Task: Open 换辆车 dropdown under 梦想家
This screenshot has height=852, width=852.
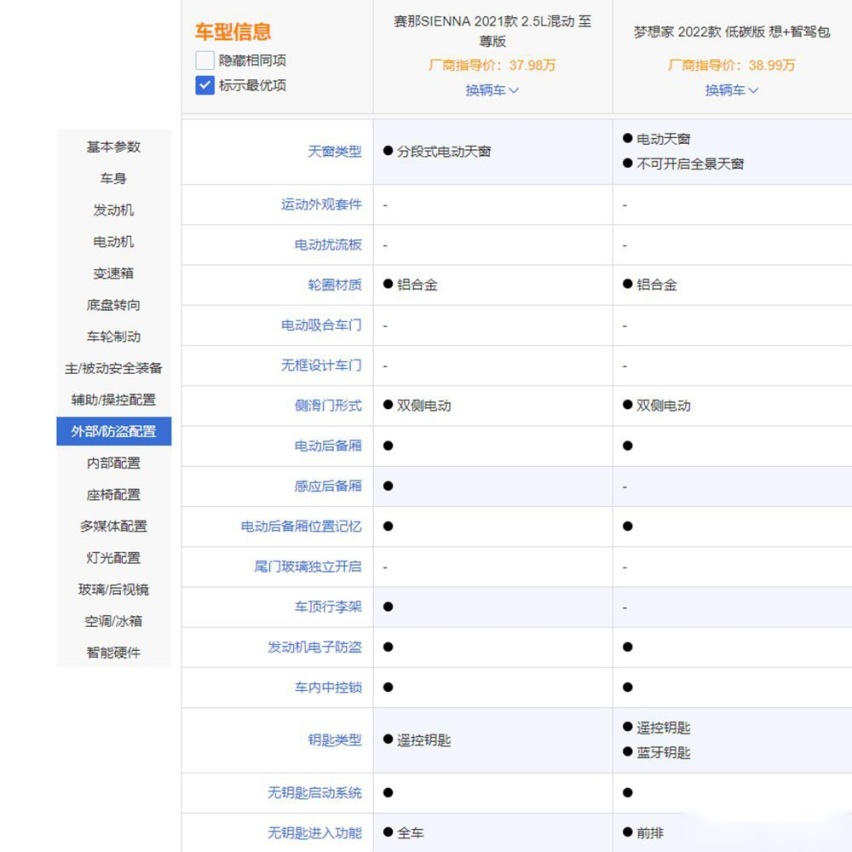Action: (x=731, y=90)
